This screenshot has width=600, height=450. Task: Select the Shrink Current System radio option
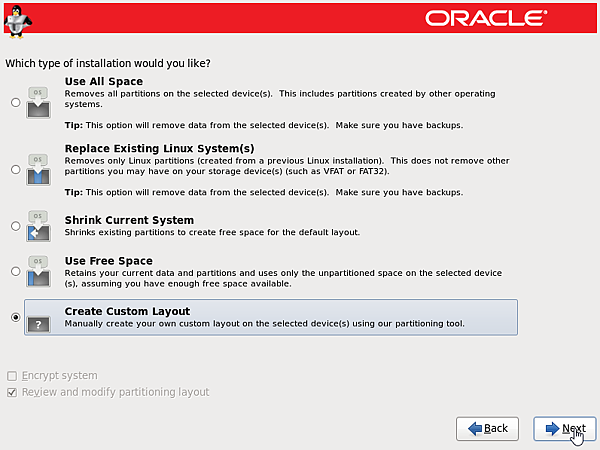click(14, 226)
